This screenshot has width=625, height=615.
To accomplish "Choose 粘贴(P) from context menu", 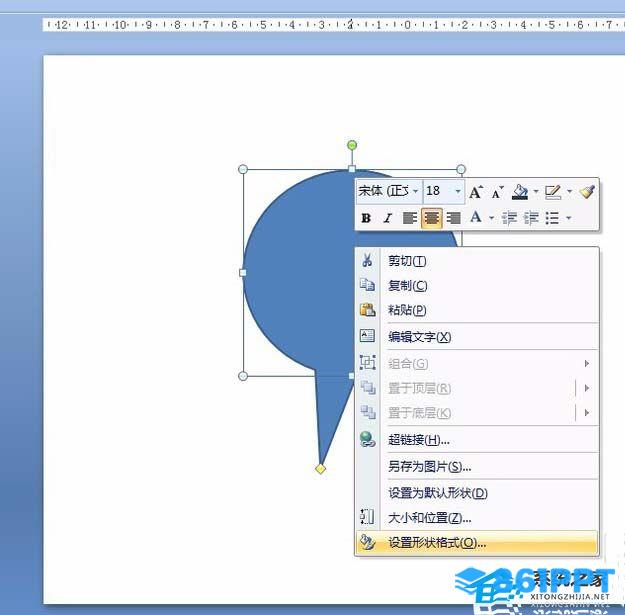I will click(x=477, y=310).
